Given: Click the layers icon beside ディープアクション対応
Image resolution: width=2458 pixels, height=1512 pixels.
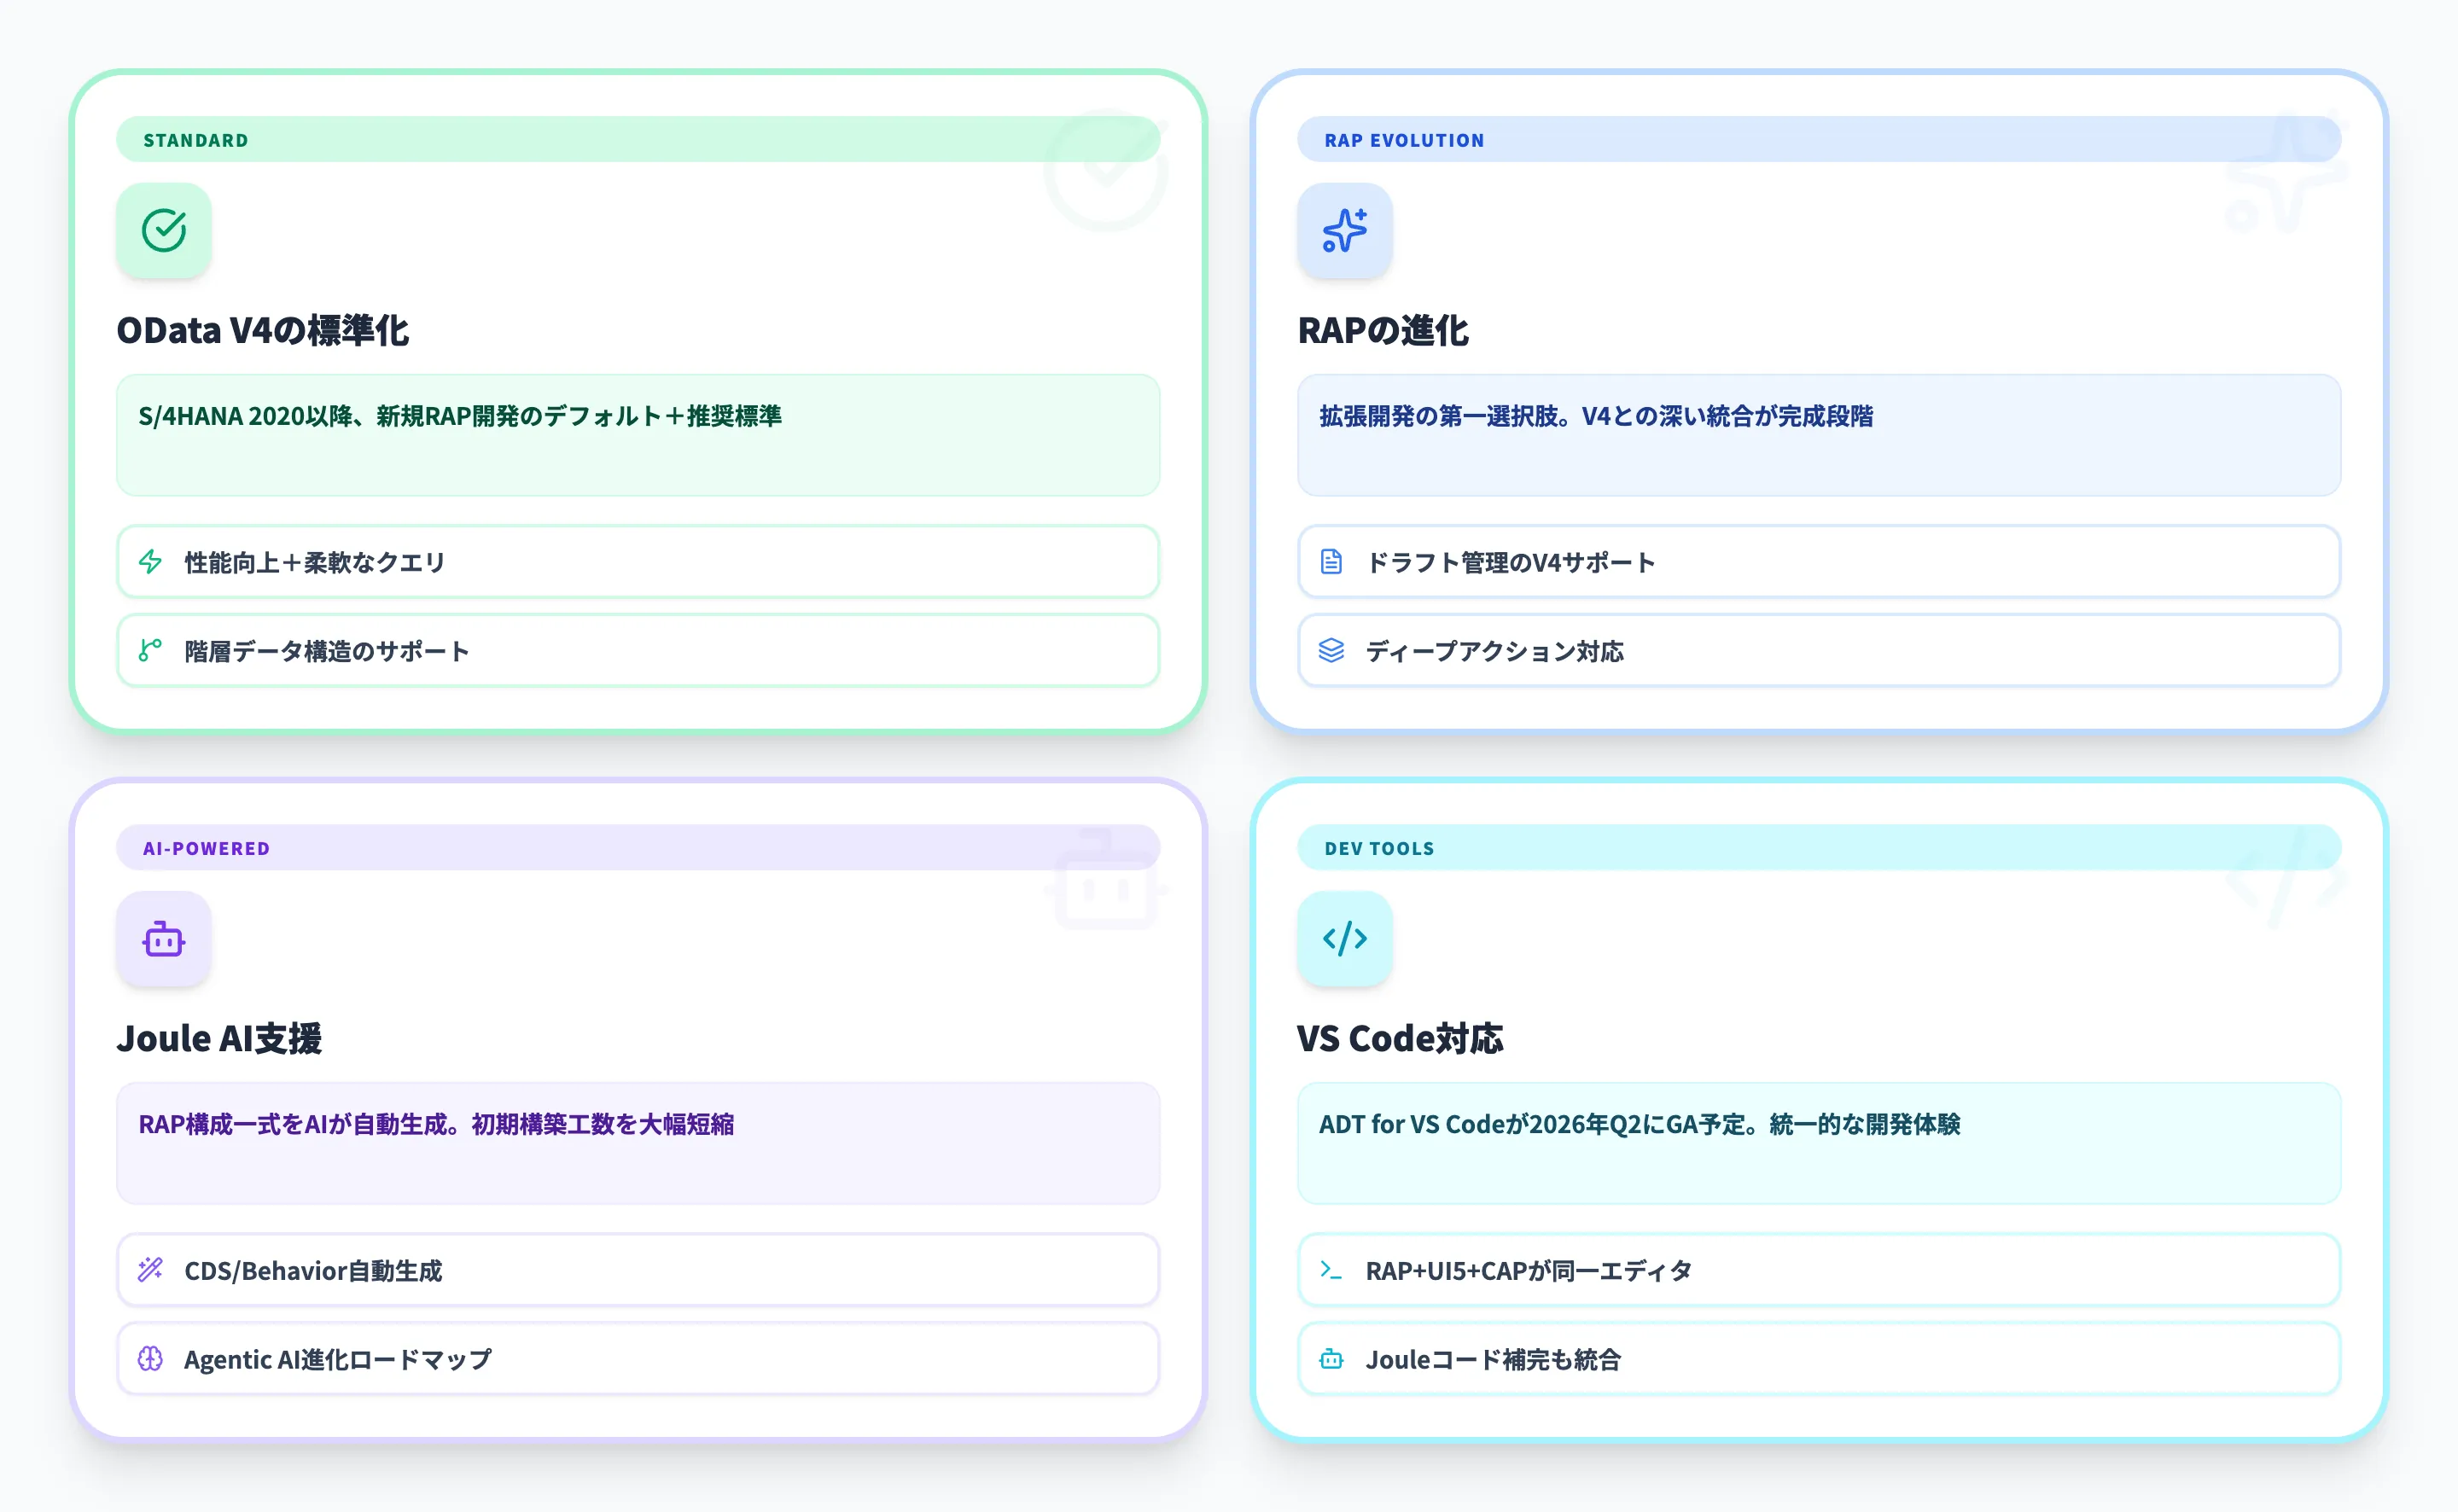Looking at the screenshot, I should tap(1331, 651).
